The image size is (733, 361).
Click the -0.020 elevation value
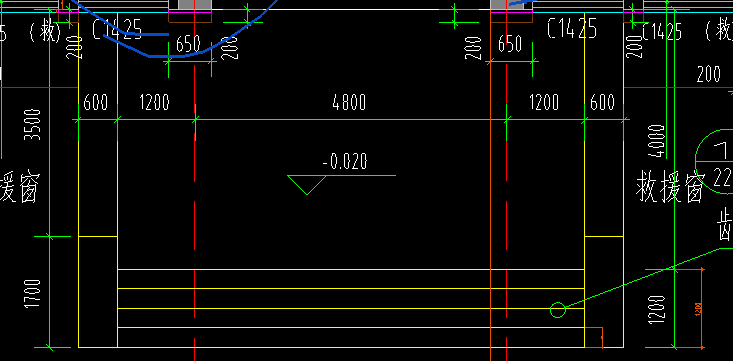[345, 162]
